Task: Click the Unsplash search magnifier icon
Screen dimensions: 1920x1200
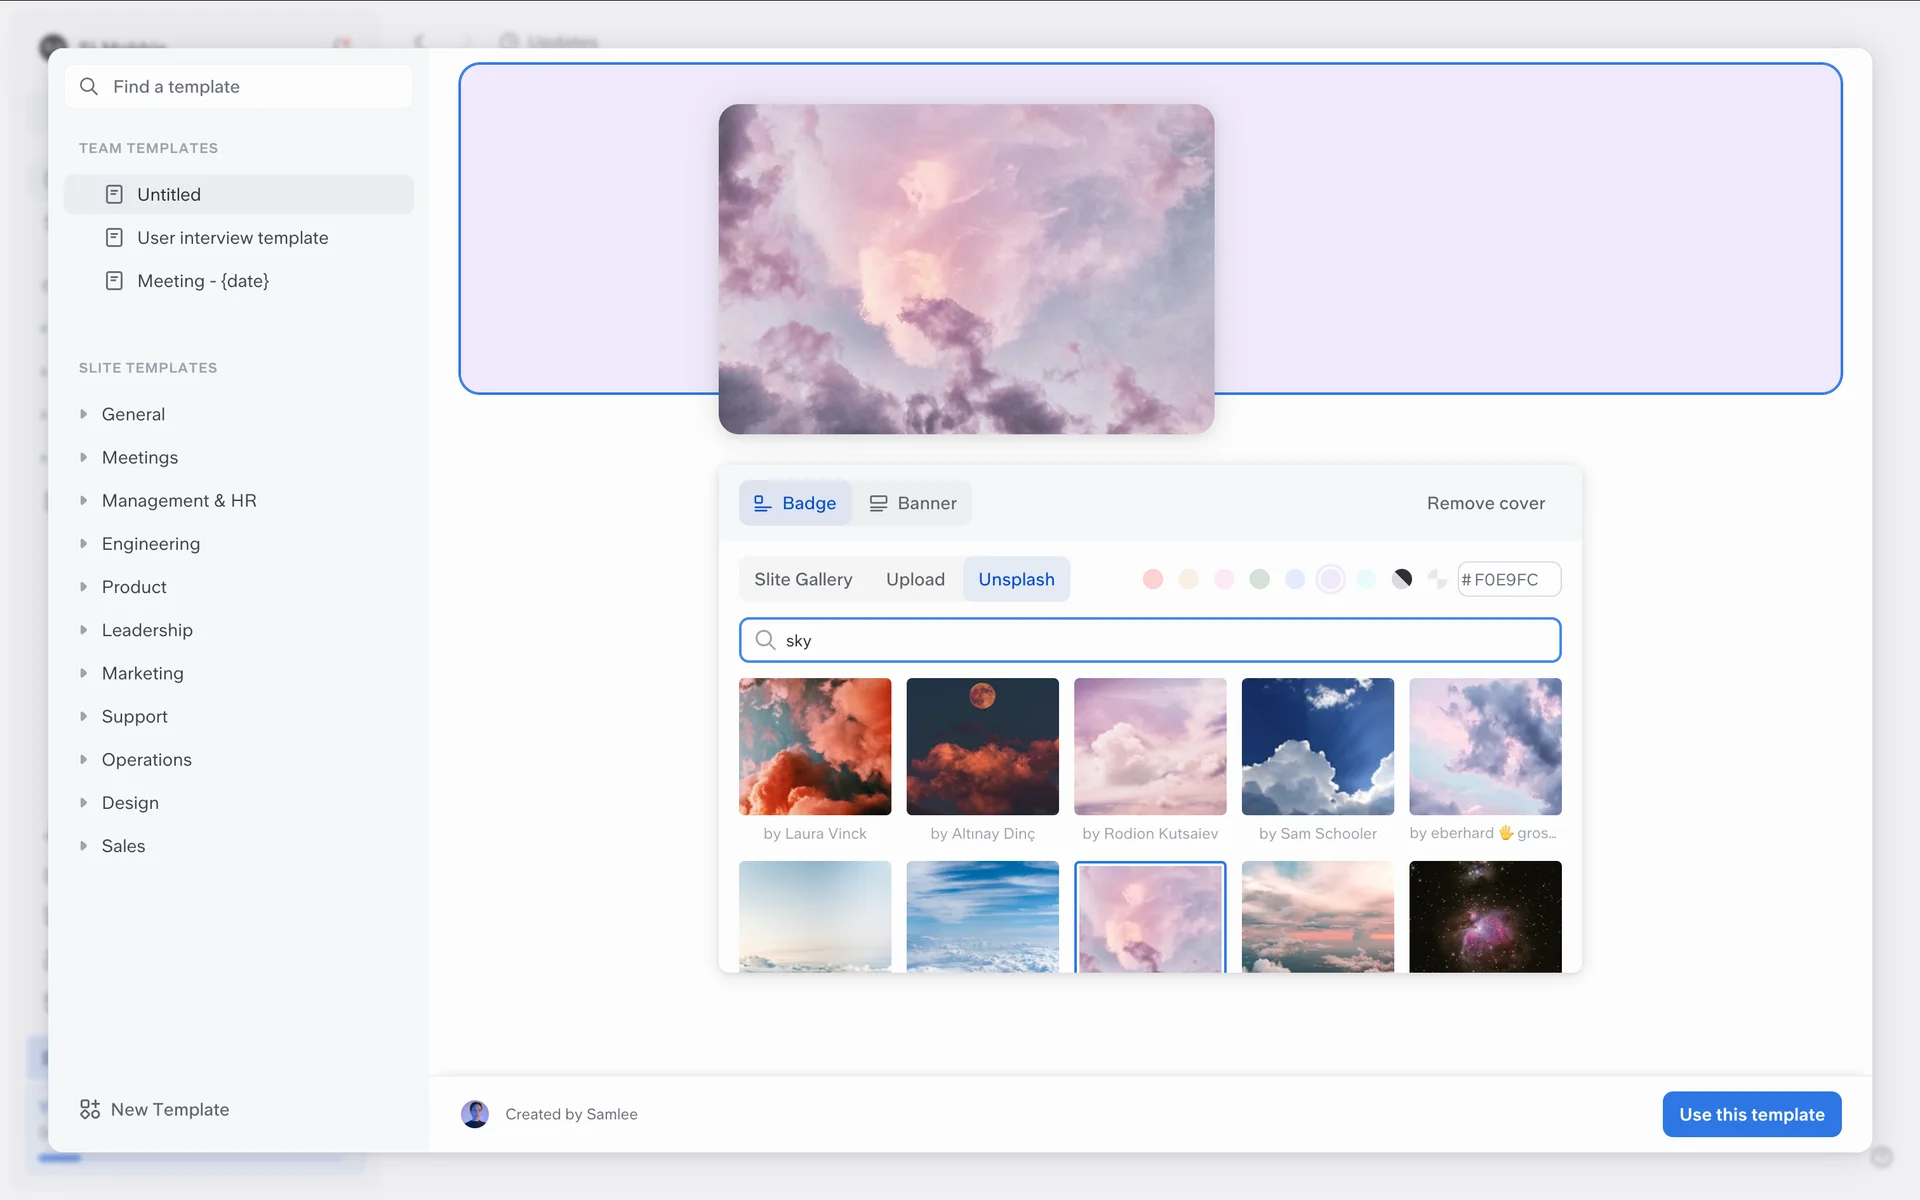Action: tap(765, 640)
